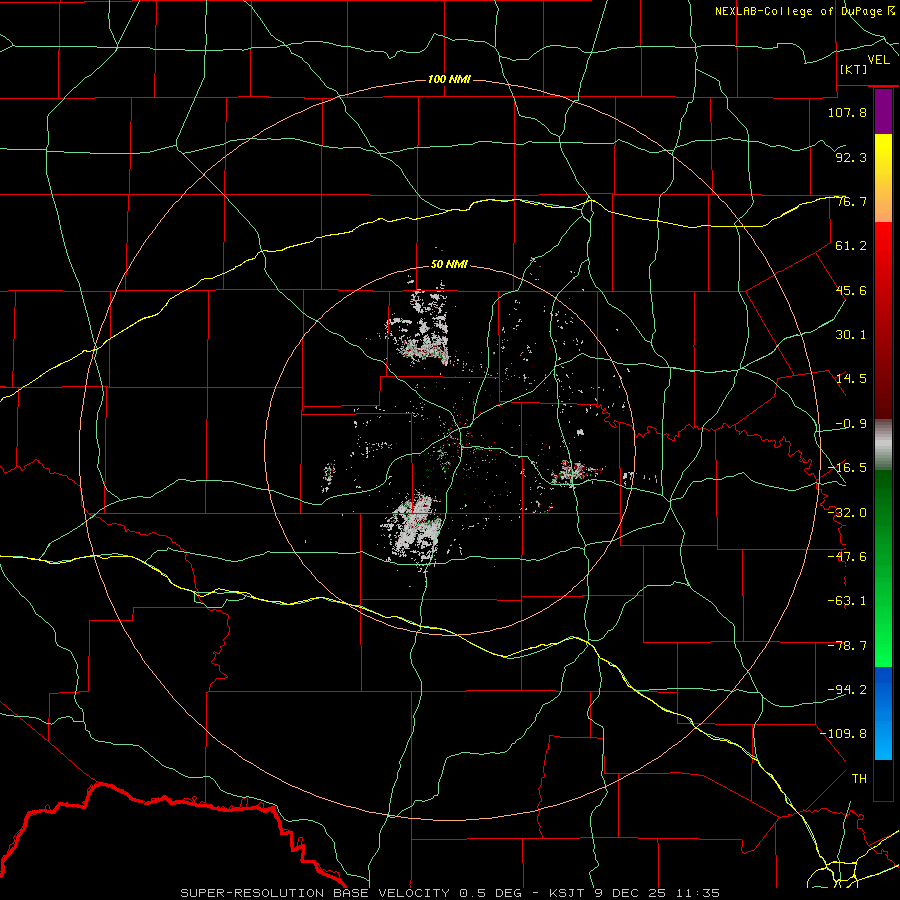Click the Super-Resolution Base Velocity caption
This screenshot has width=900, height=900.
click(x=449, y=893)
